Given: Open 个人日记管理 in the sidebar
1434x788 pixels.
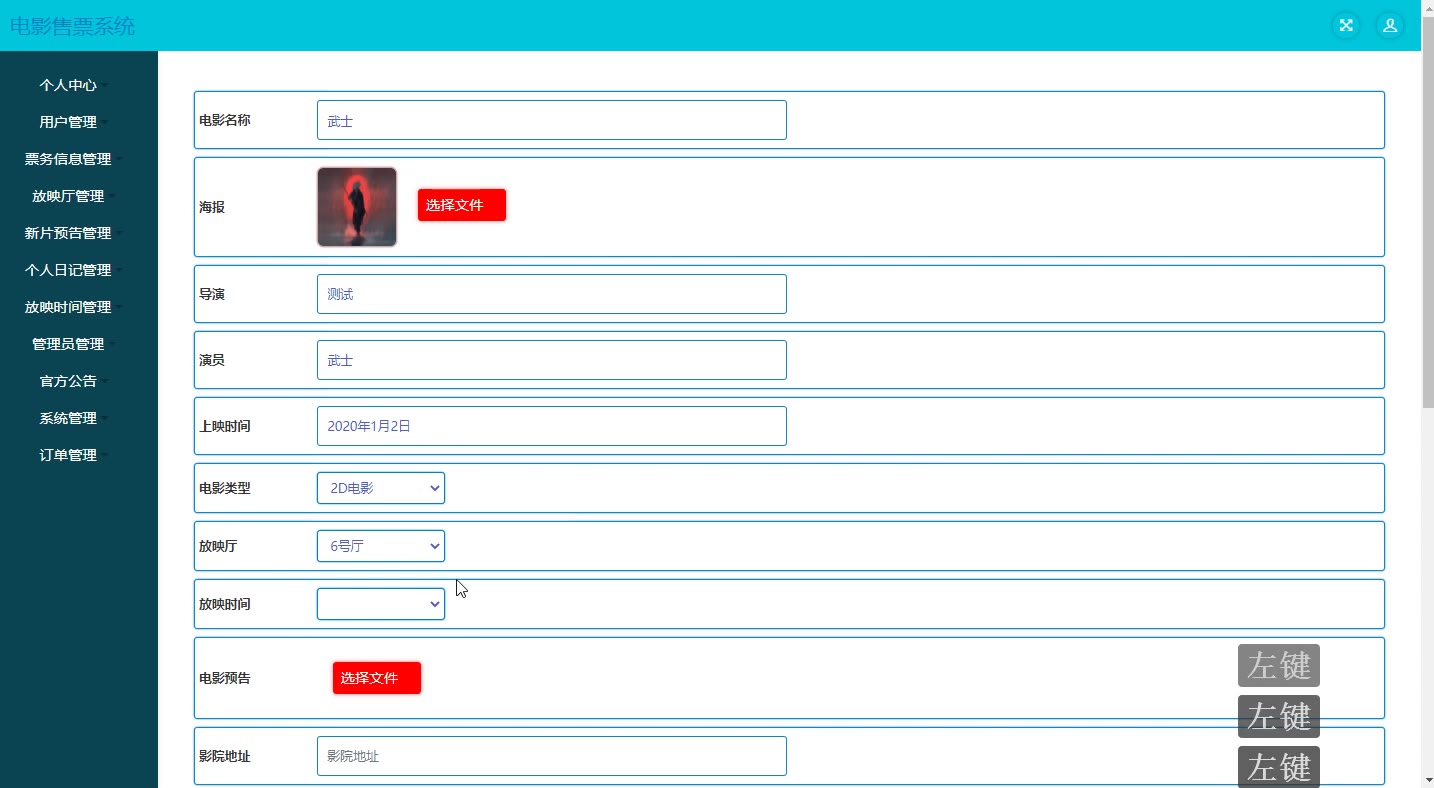Looking at the screenshot, I should point(73,270).
